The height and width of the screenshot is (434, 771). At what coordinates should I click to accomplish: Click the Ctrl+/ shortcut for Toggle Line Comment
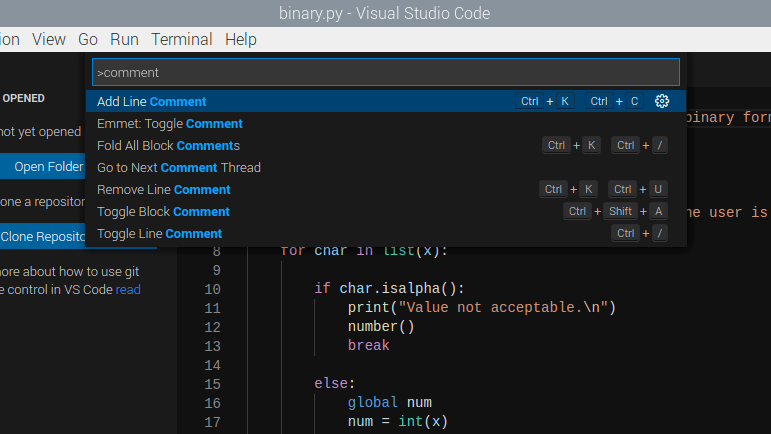tap(639, 233)
